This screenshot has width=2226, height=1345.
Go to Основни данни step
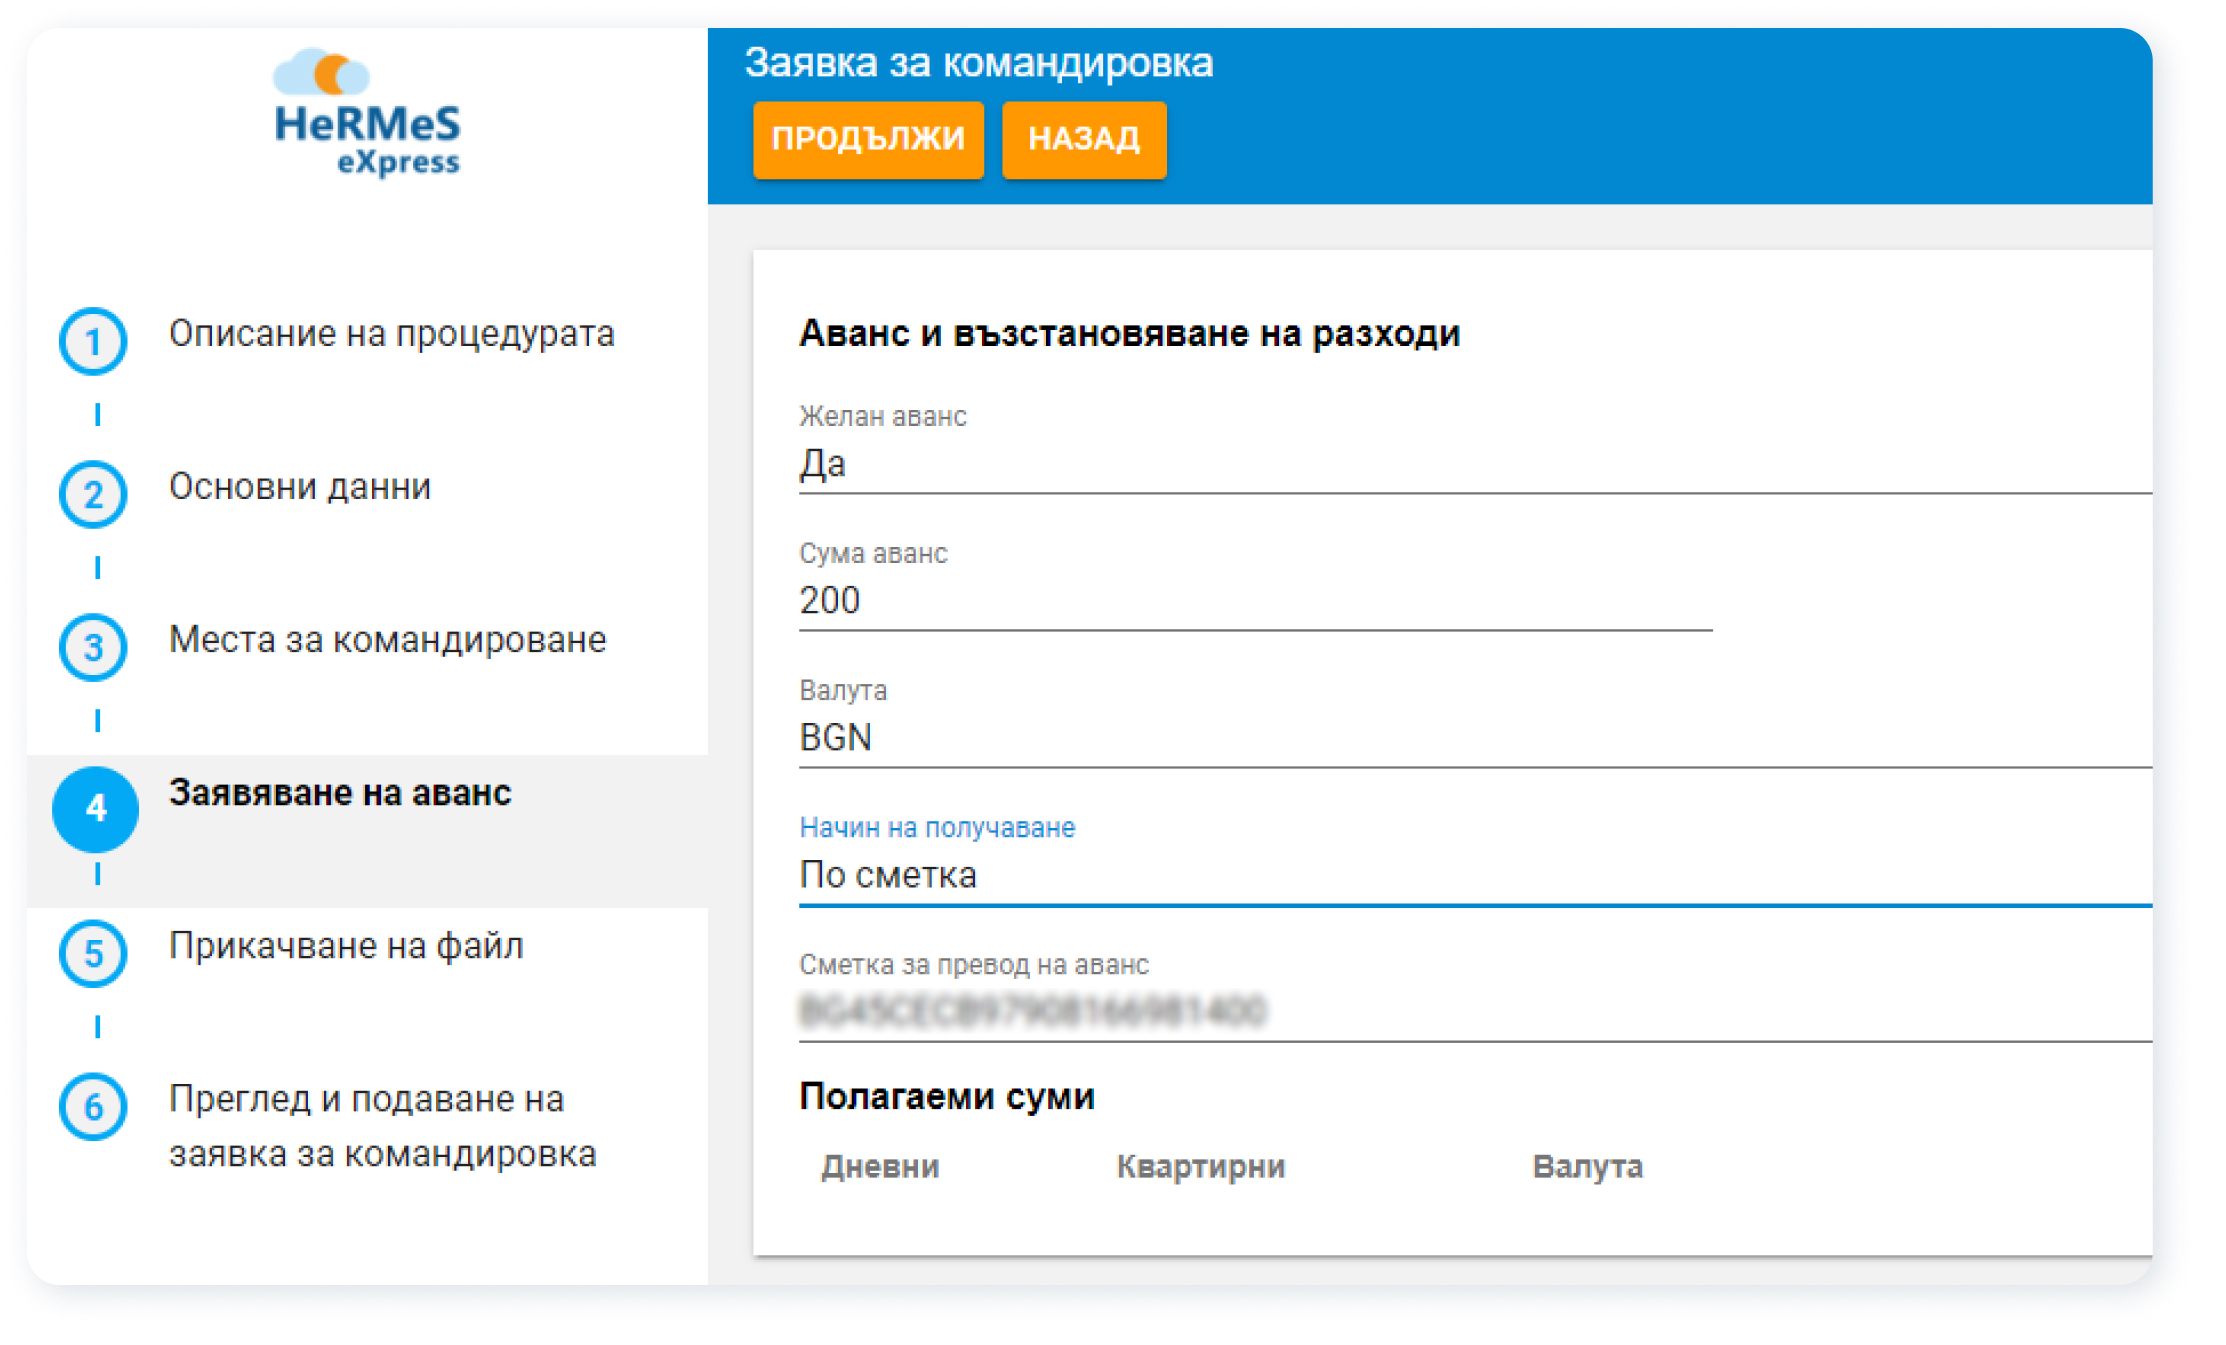pyautogui.click(x=300, y=487)
